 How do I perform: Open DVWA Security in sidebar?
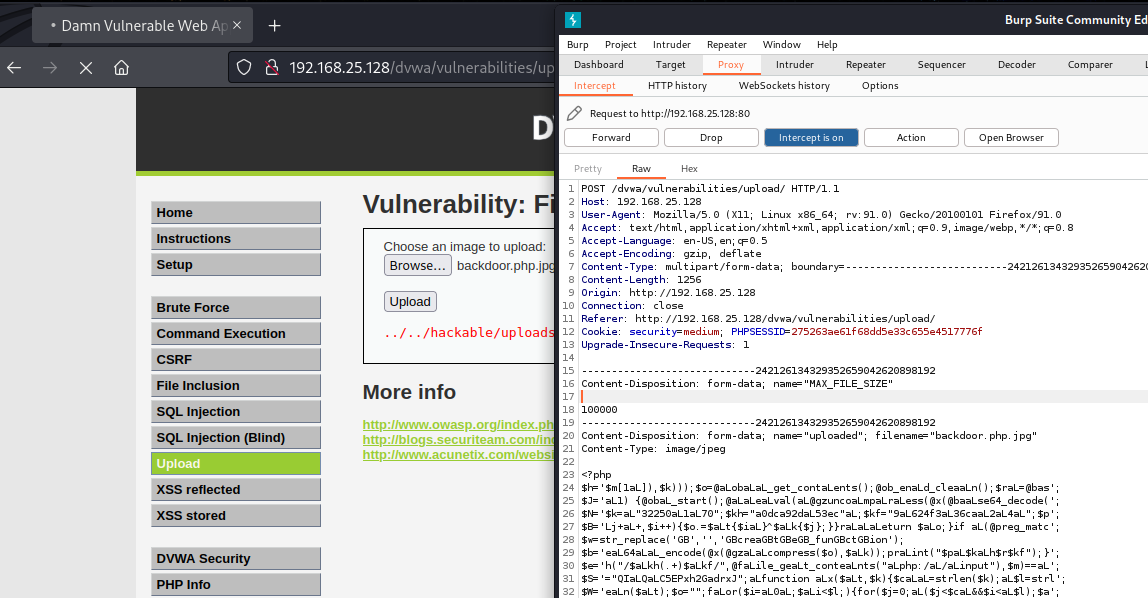click(x=236, y=558)
